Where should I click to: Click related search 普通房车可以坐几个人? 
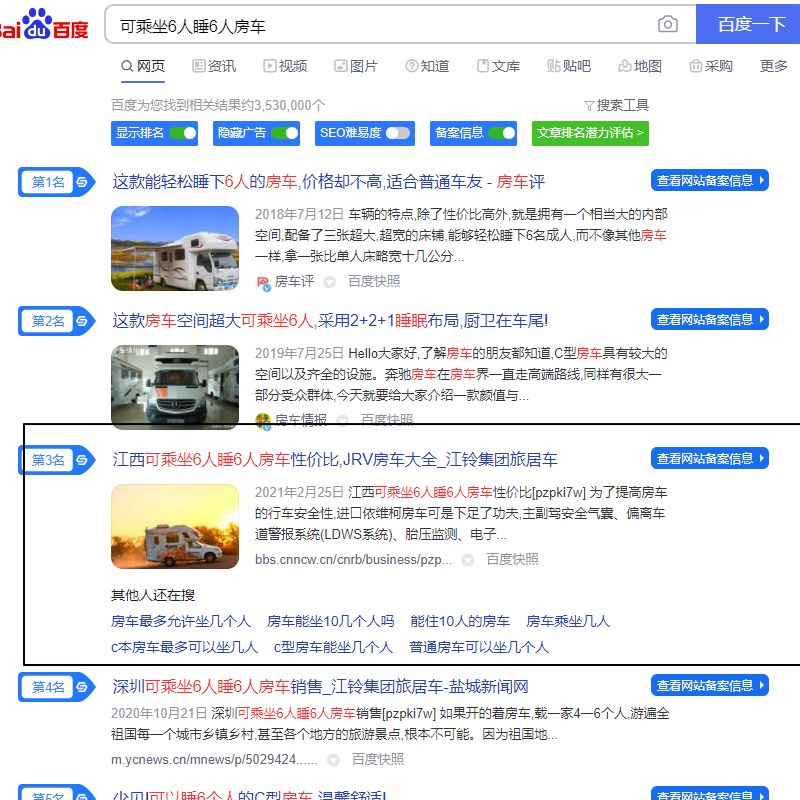click(479, 647)
